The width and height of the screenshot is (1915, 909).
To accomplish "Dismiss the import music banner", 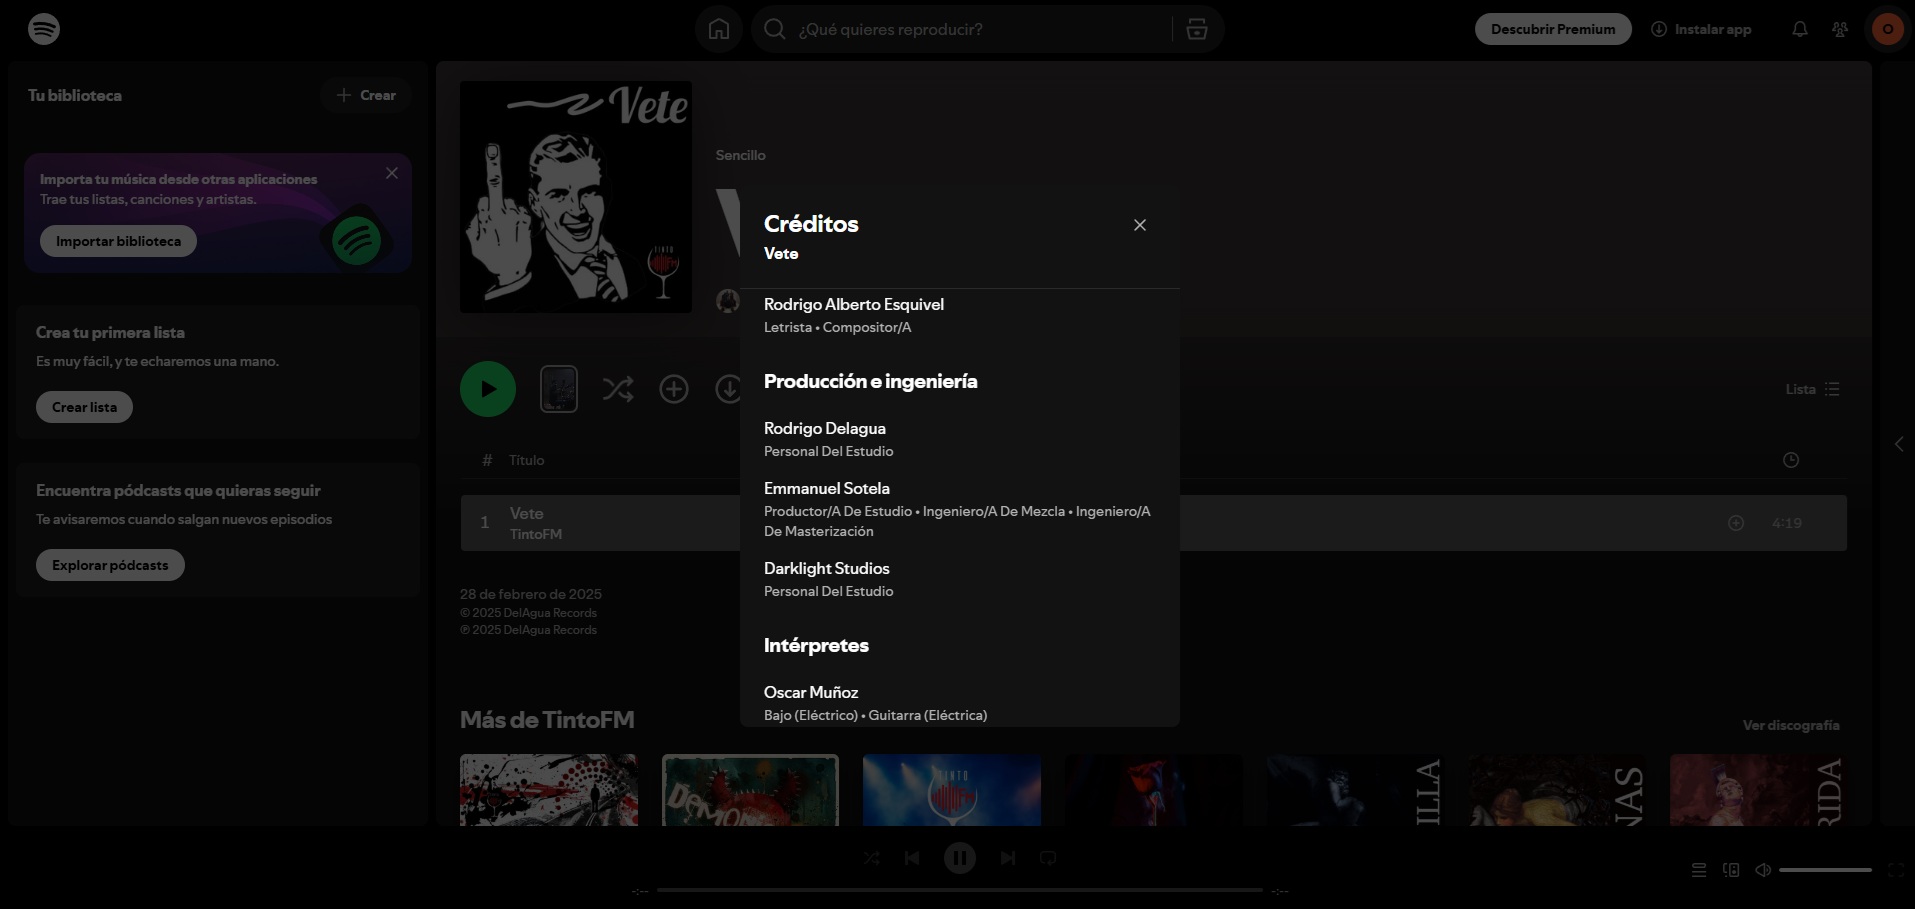I will tap(392, 173).
